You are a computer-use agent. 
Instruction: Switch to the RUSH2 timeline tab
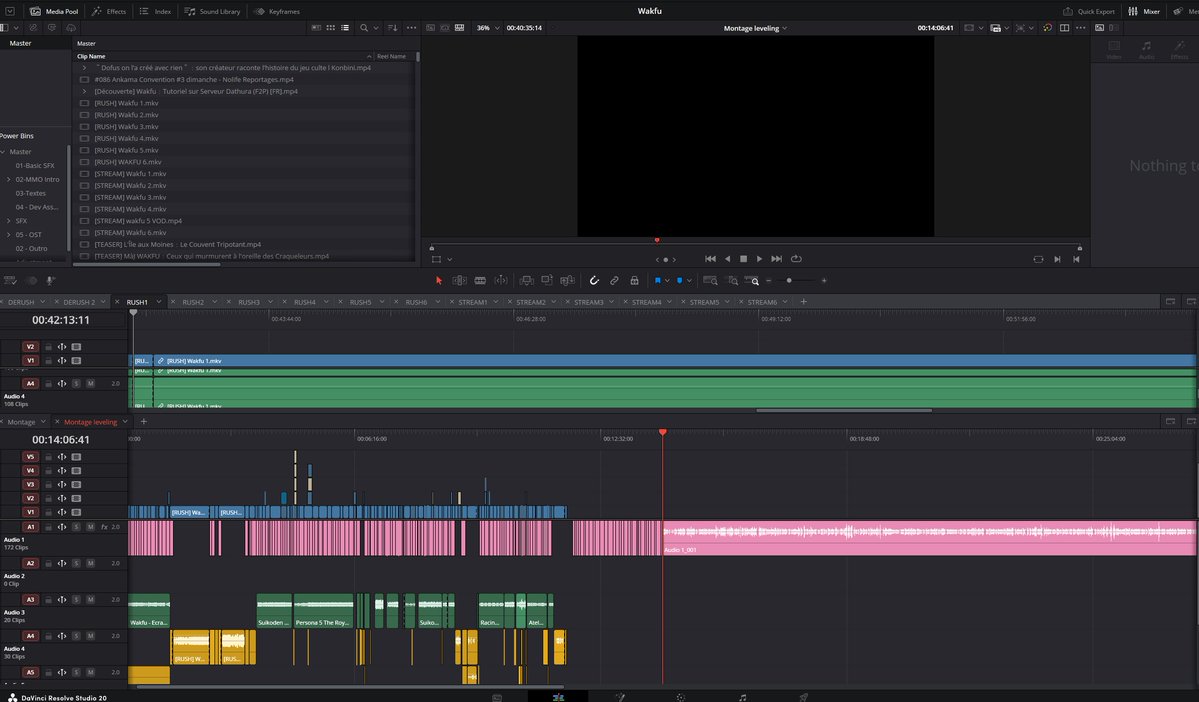[x=193, y=302]
